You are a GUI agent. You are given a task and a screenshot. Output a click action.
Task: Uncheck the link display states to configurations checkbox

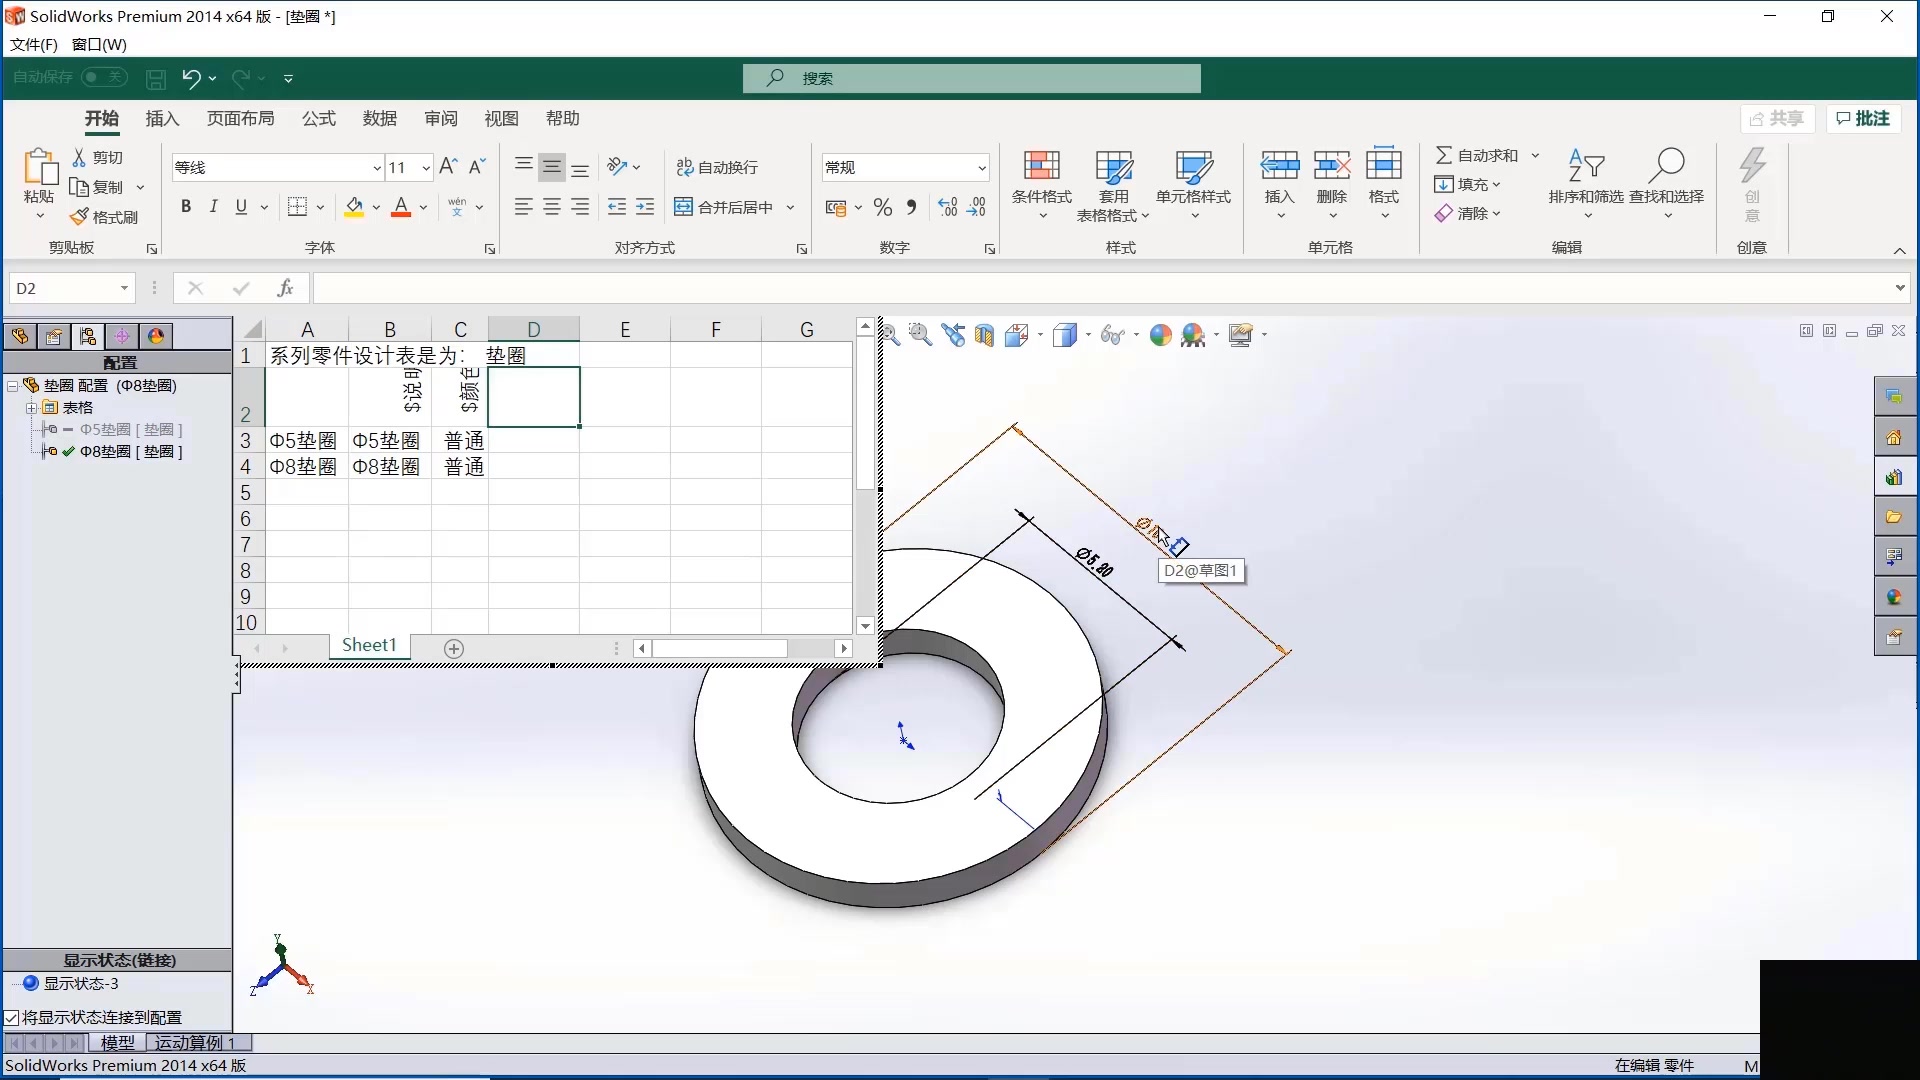(x=12, y=1017)
